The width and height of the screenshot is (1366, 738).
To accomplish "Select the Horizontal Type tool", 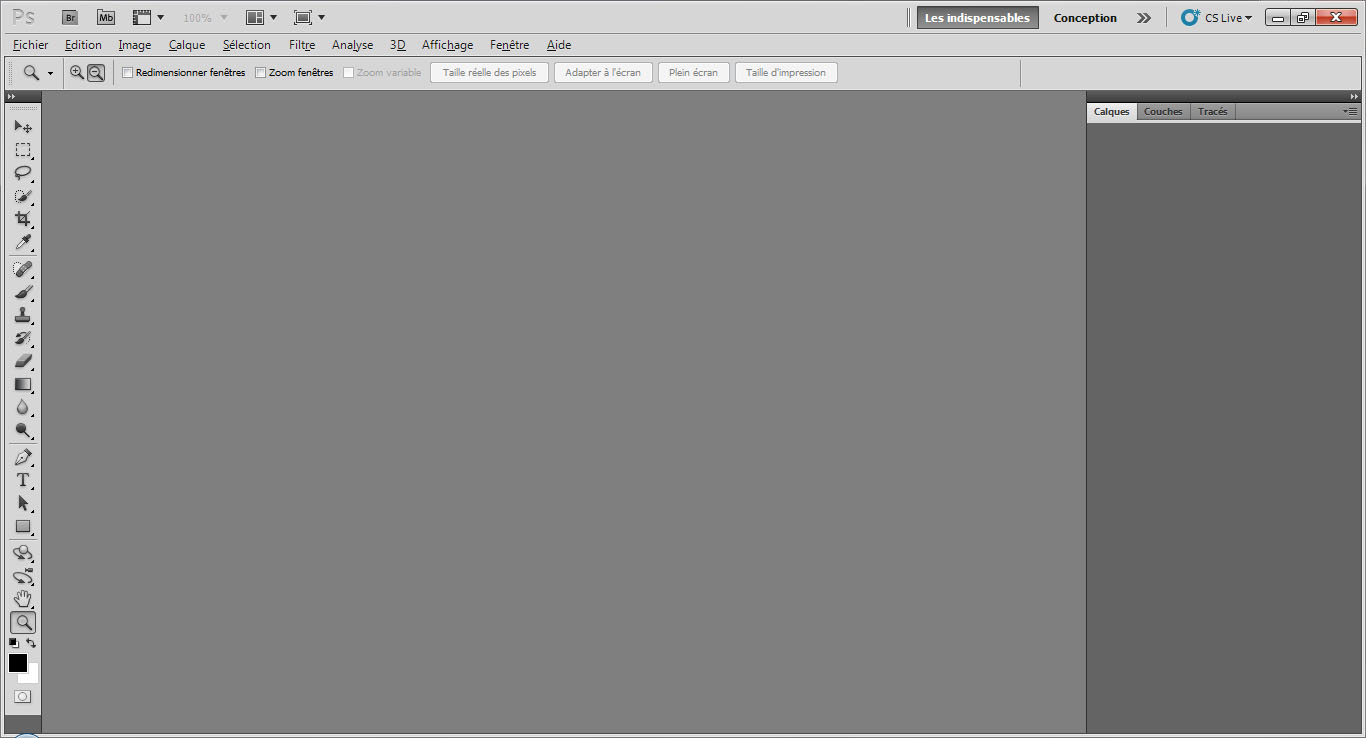I will click(x=22, y=480).
